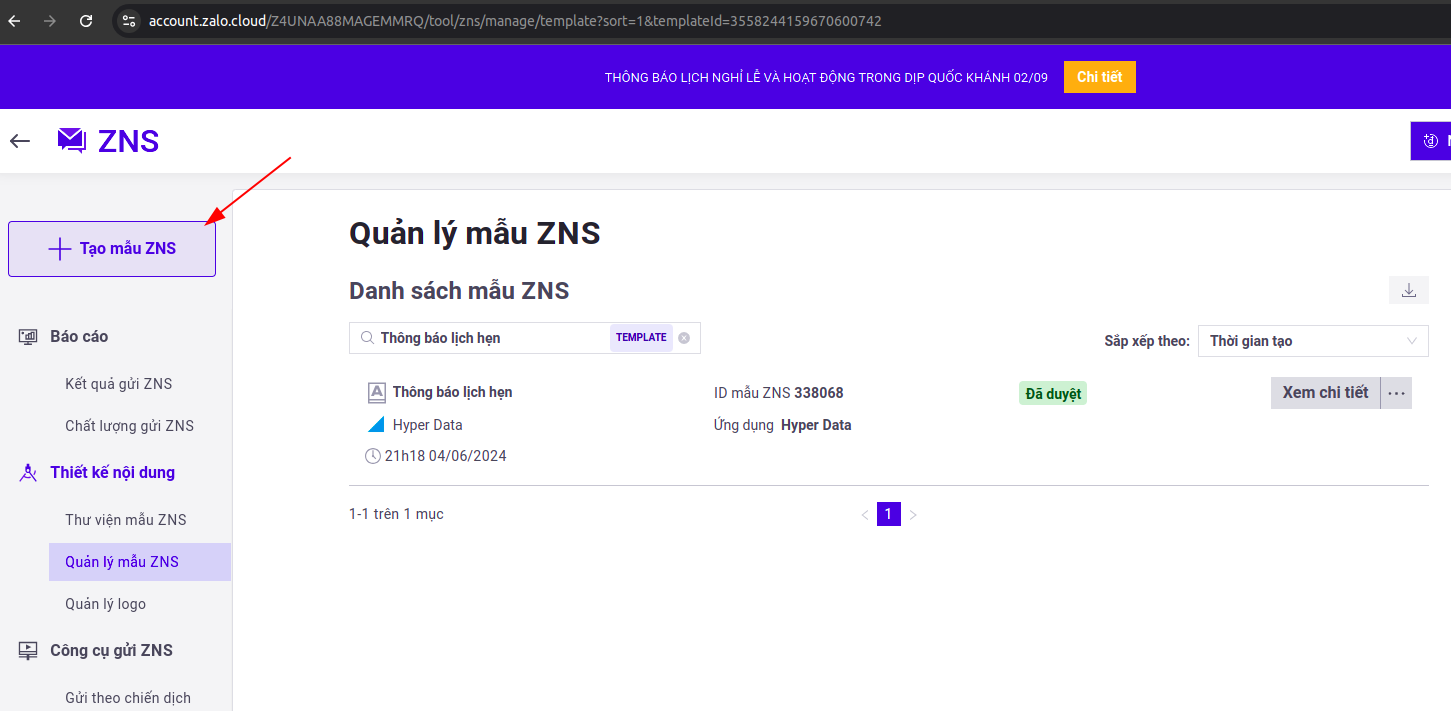Open the Sắp xếp theo dropdown
This screenshot has width=1451, height=711.
1312,341
